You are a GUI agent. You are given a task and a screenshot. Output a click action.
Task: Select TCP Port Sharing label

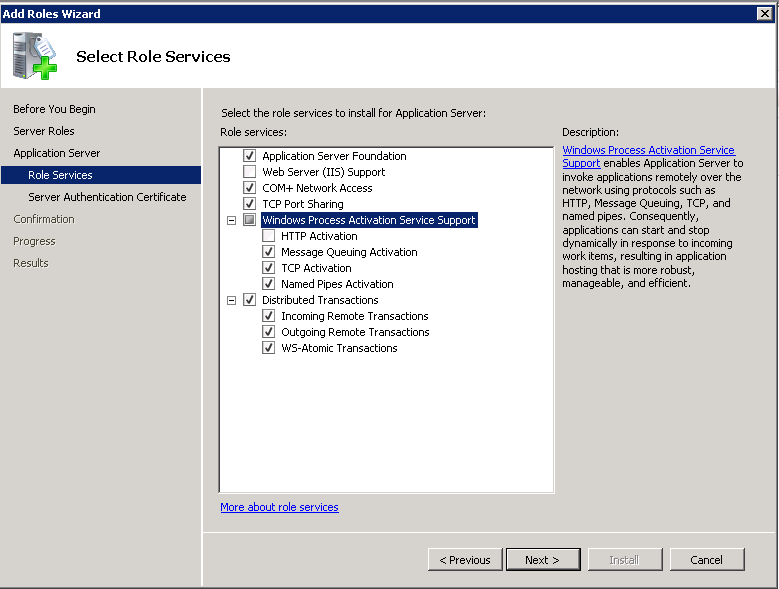coord(303,204)
